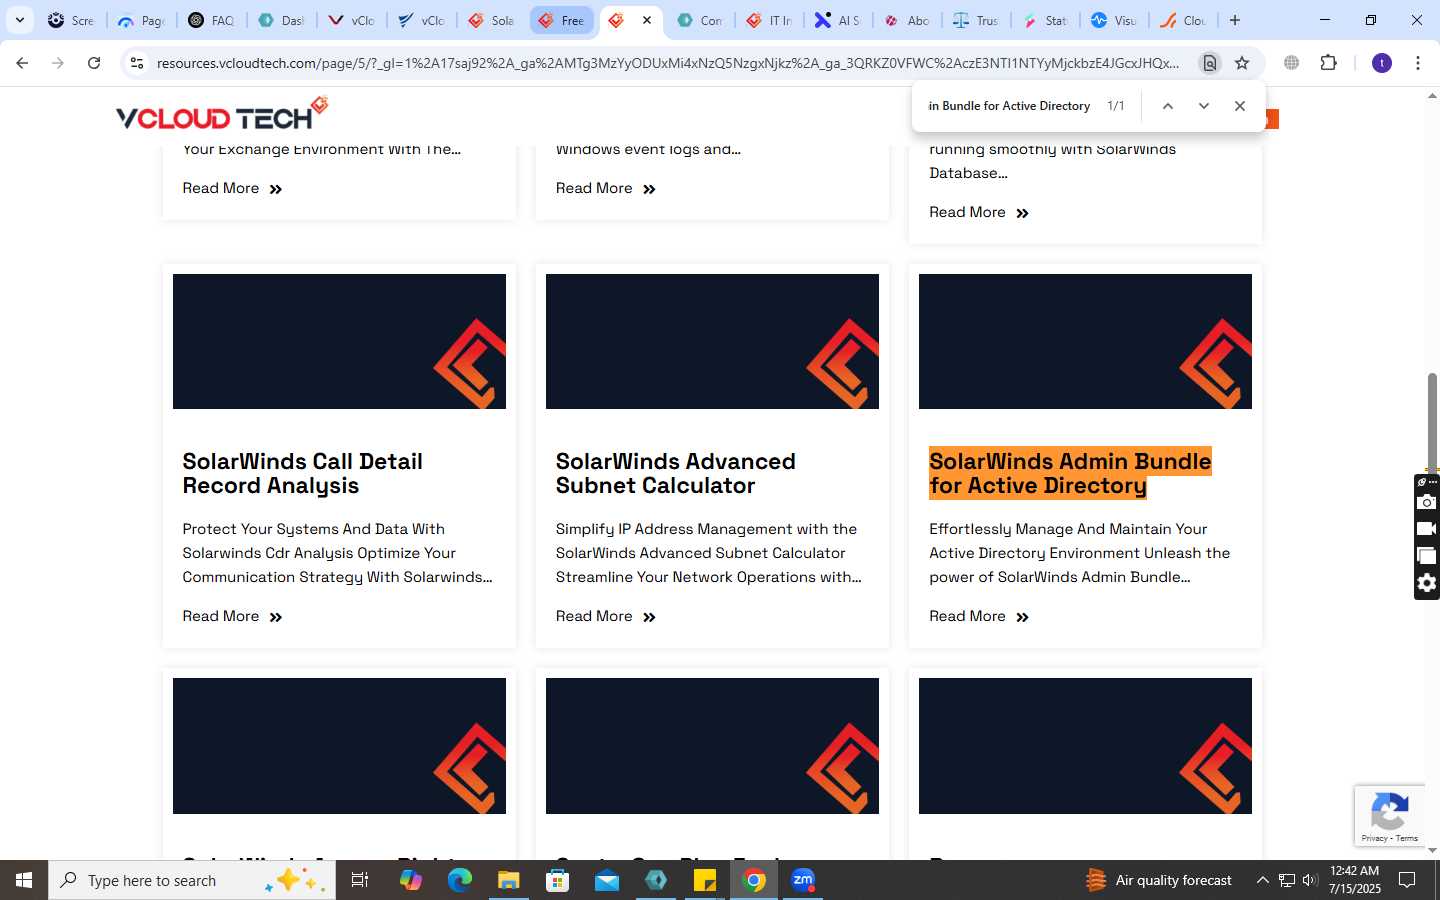
Task: Switch to the Dash tab
Action: 281,20
